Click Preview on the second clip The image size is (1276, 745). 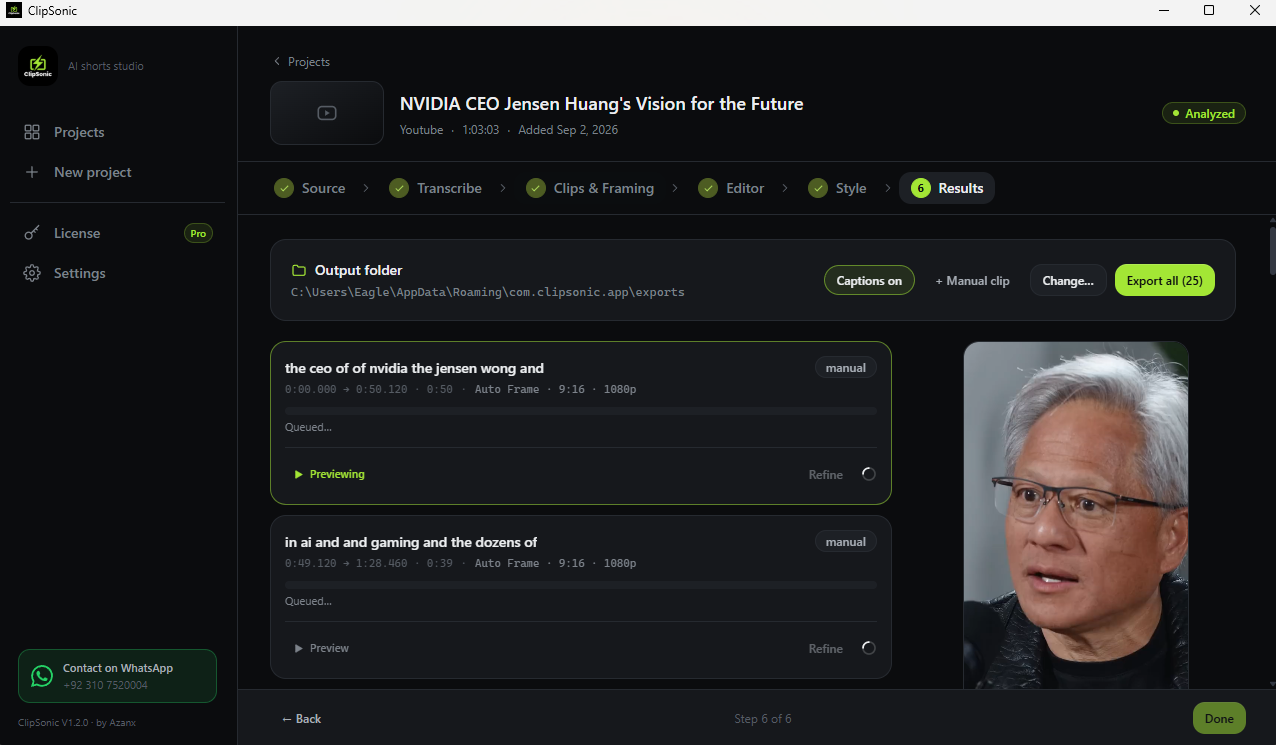(321, 648)
